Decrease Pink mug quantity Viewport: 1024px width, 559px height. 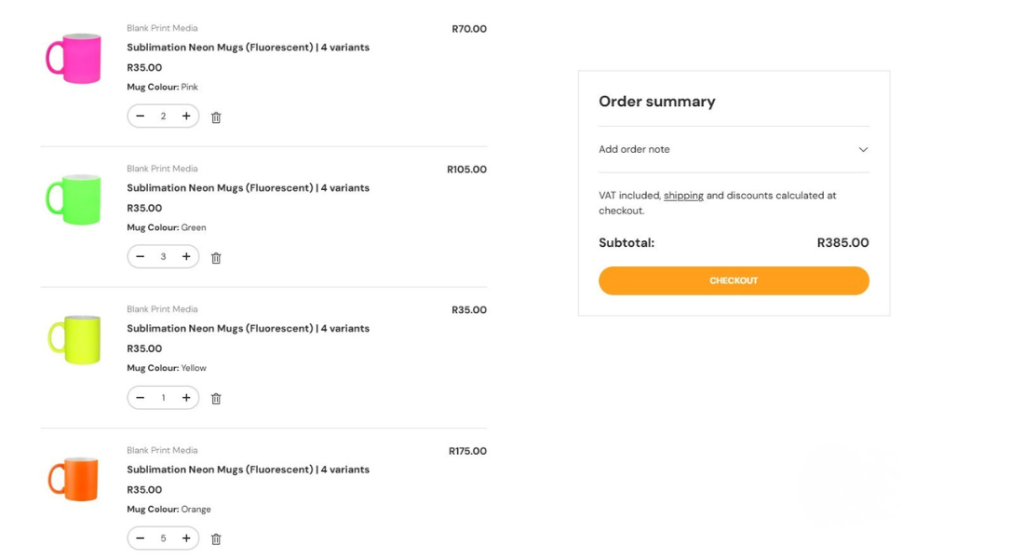[140, 116]
